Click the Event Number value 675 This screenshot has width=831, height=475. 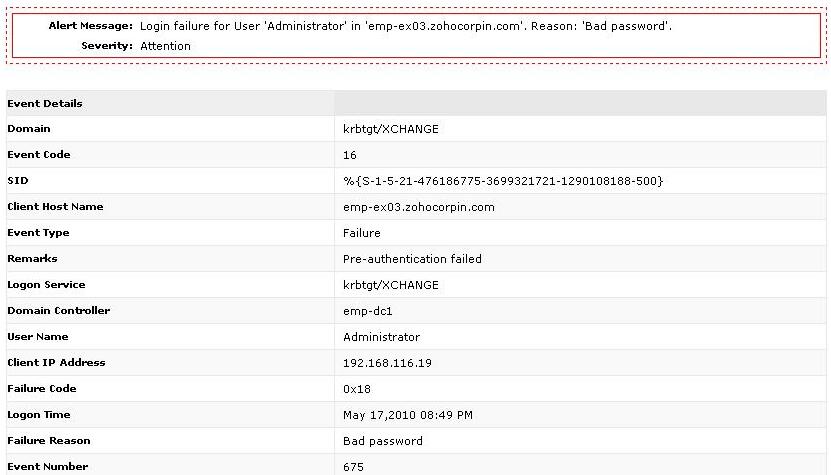353,467
